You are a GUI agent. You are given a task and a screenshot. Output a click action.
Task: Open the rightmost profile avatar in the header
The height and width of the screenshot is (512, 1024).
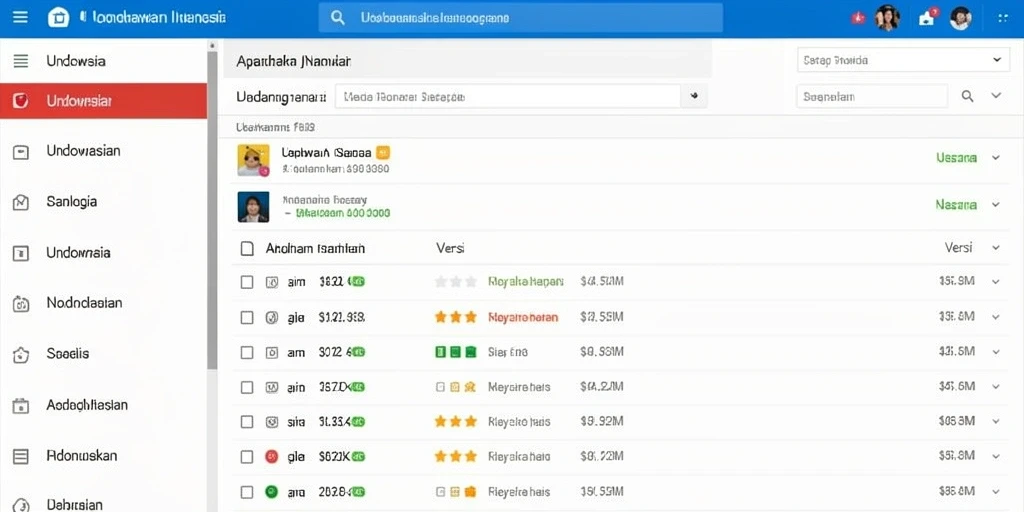(x=960, y=18)
